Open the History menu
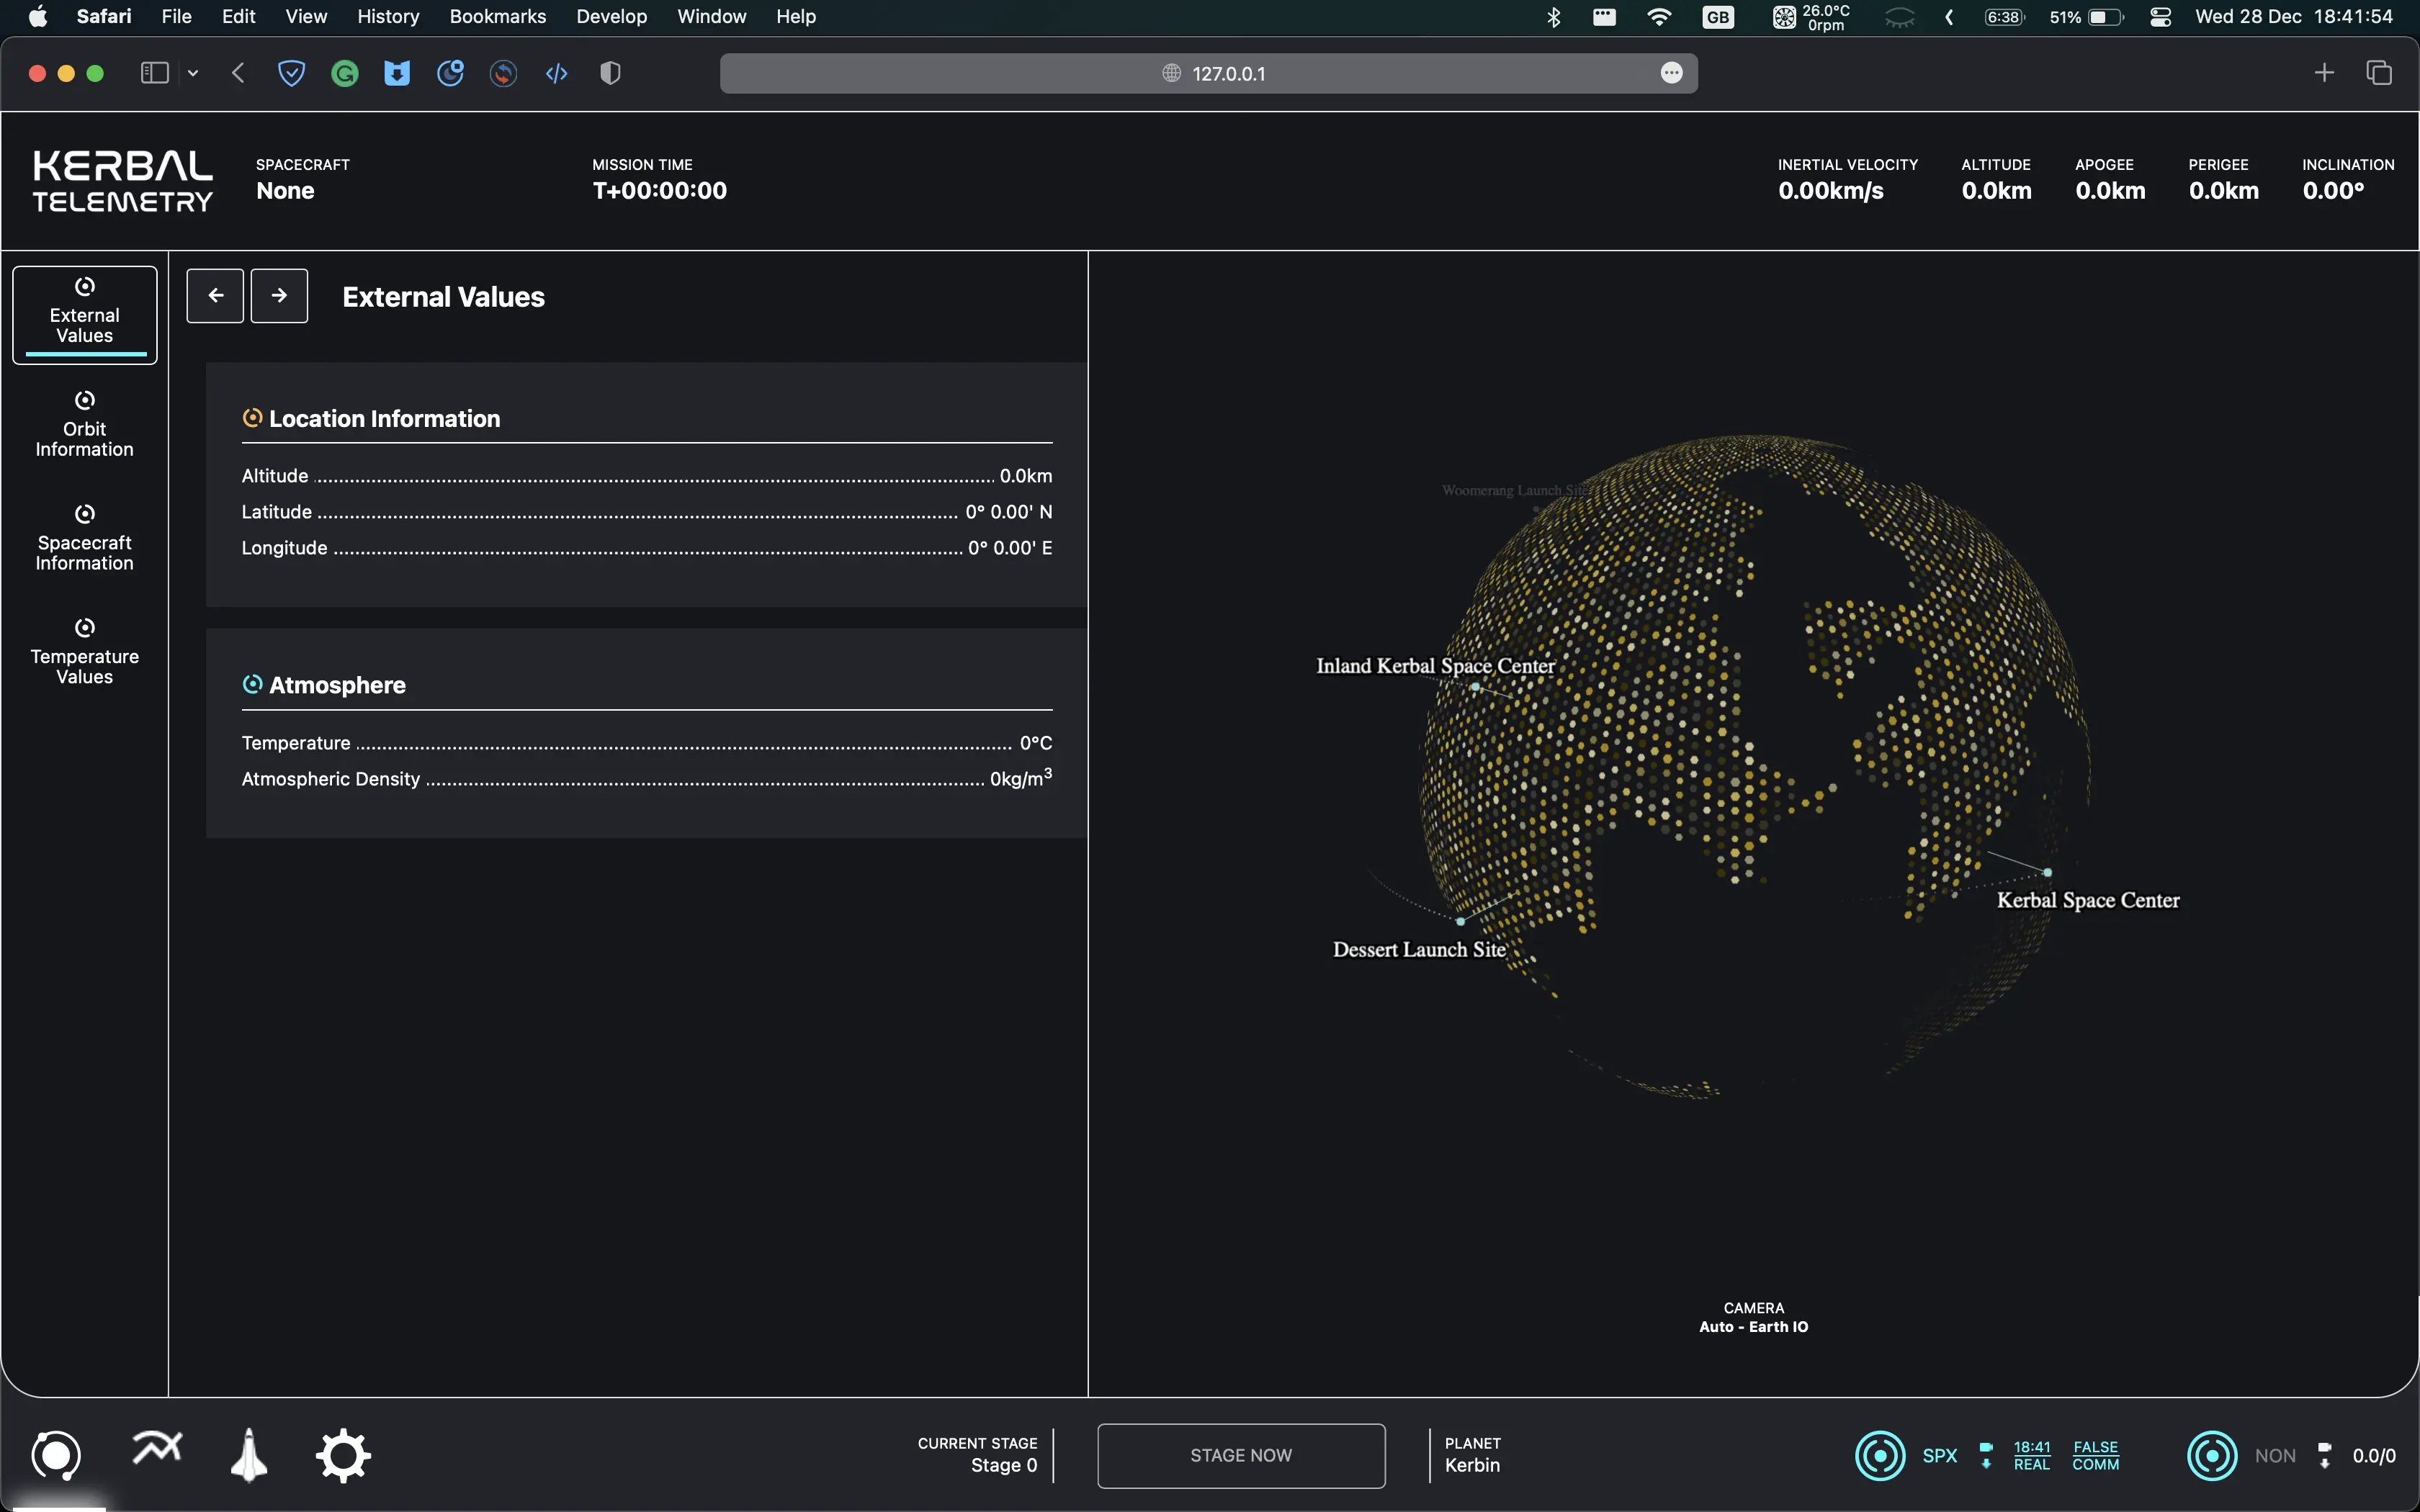This screenshot has height=1512, width=2420. 388,17
